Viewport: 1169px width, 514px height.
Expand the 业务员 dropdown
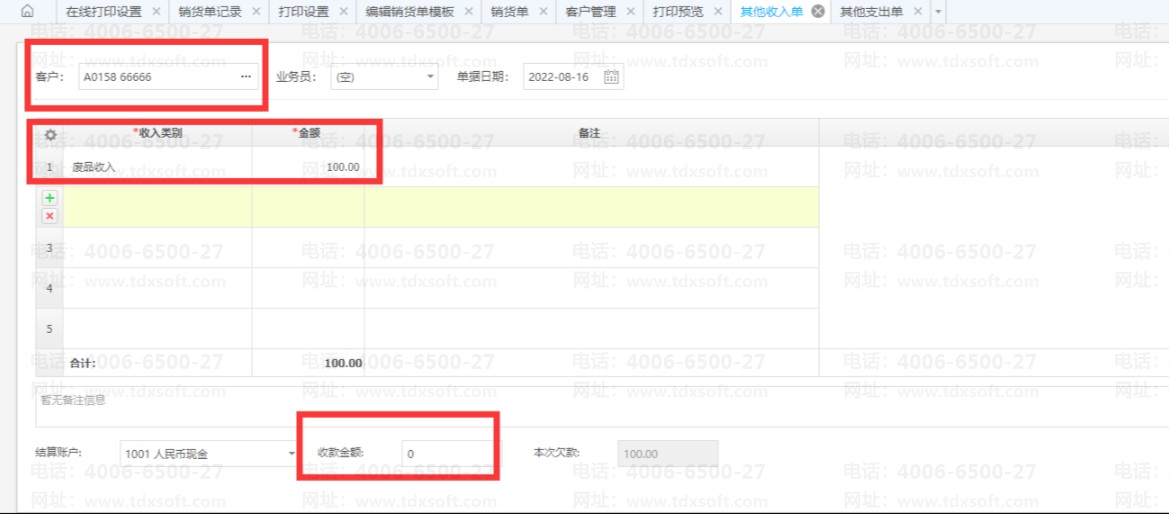(x=430, y=77)
